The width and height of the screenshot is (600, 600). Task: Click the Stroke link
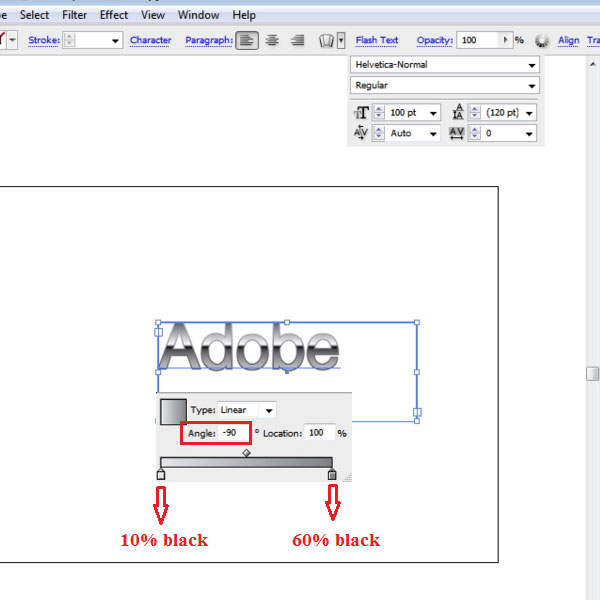[44, 40]
